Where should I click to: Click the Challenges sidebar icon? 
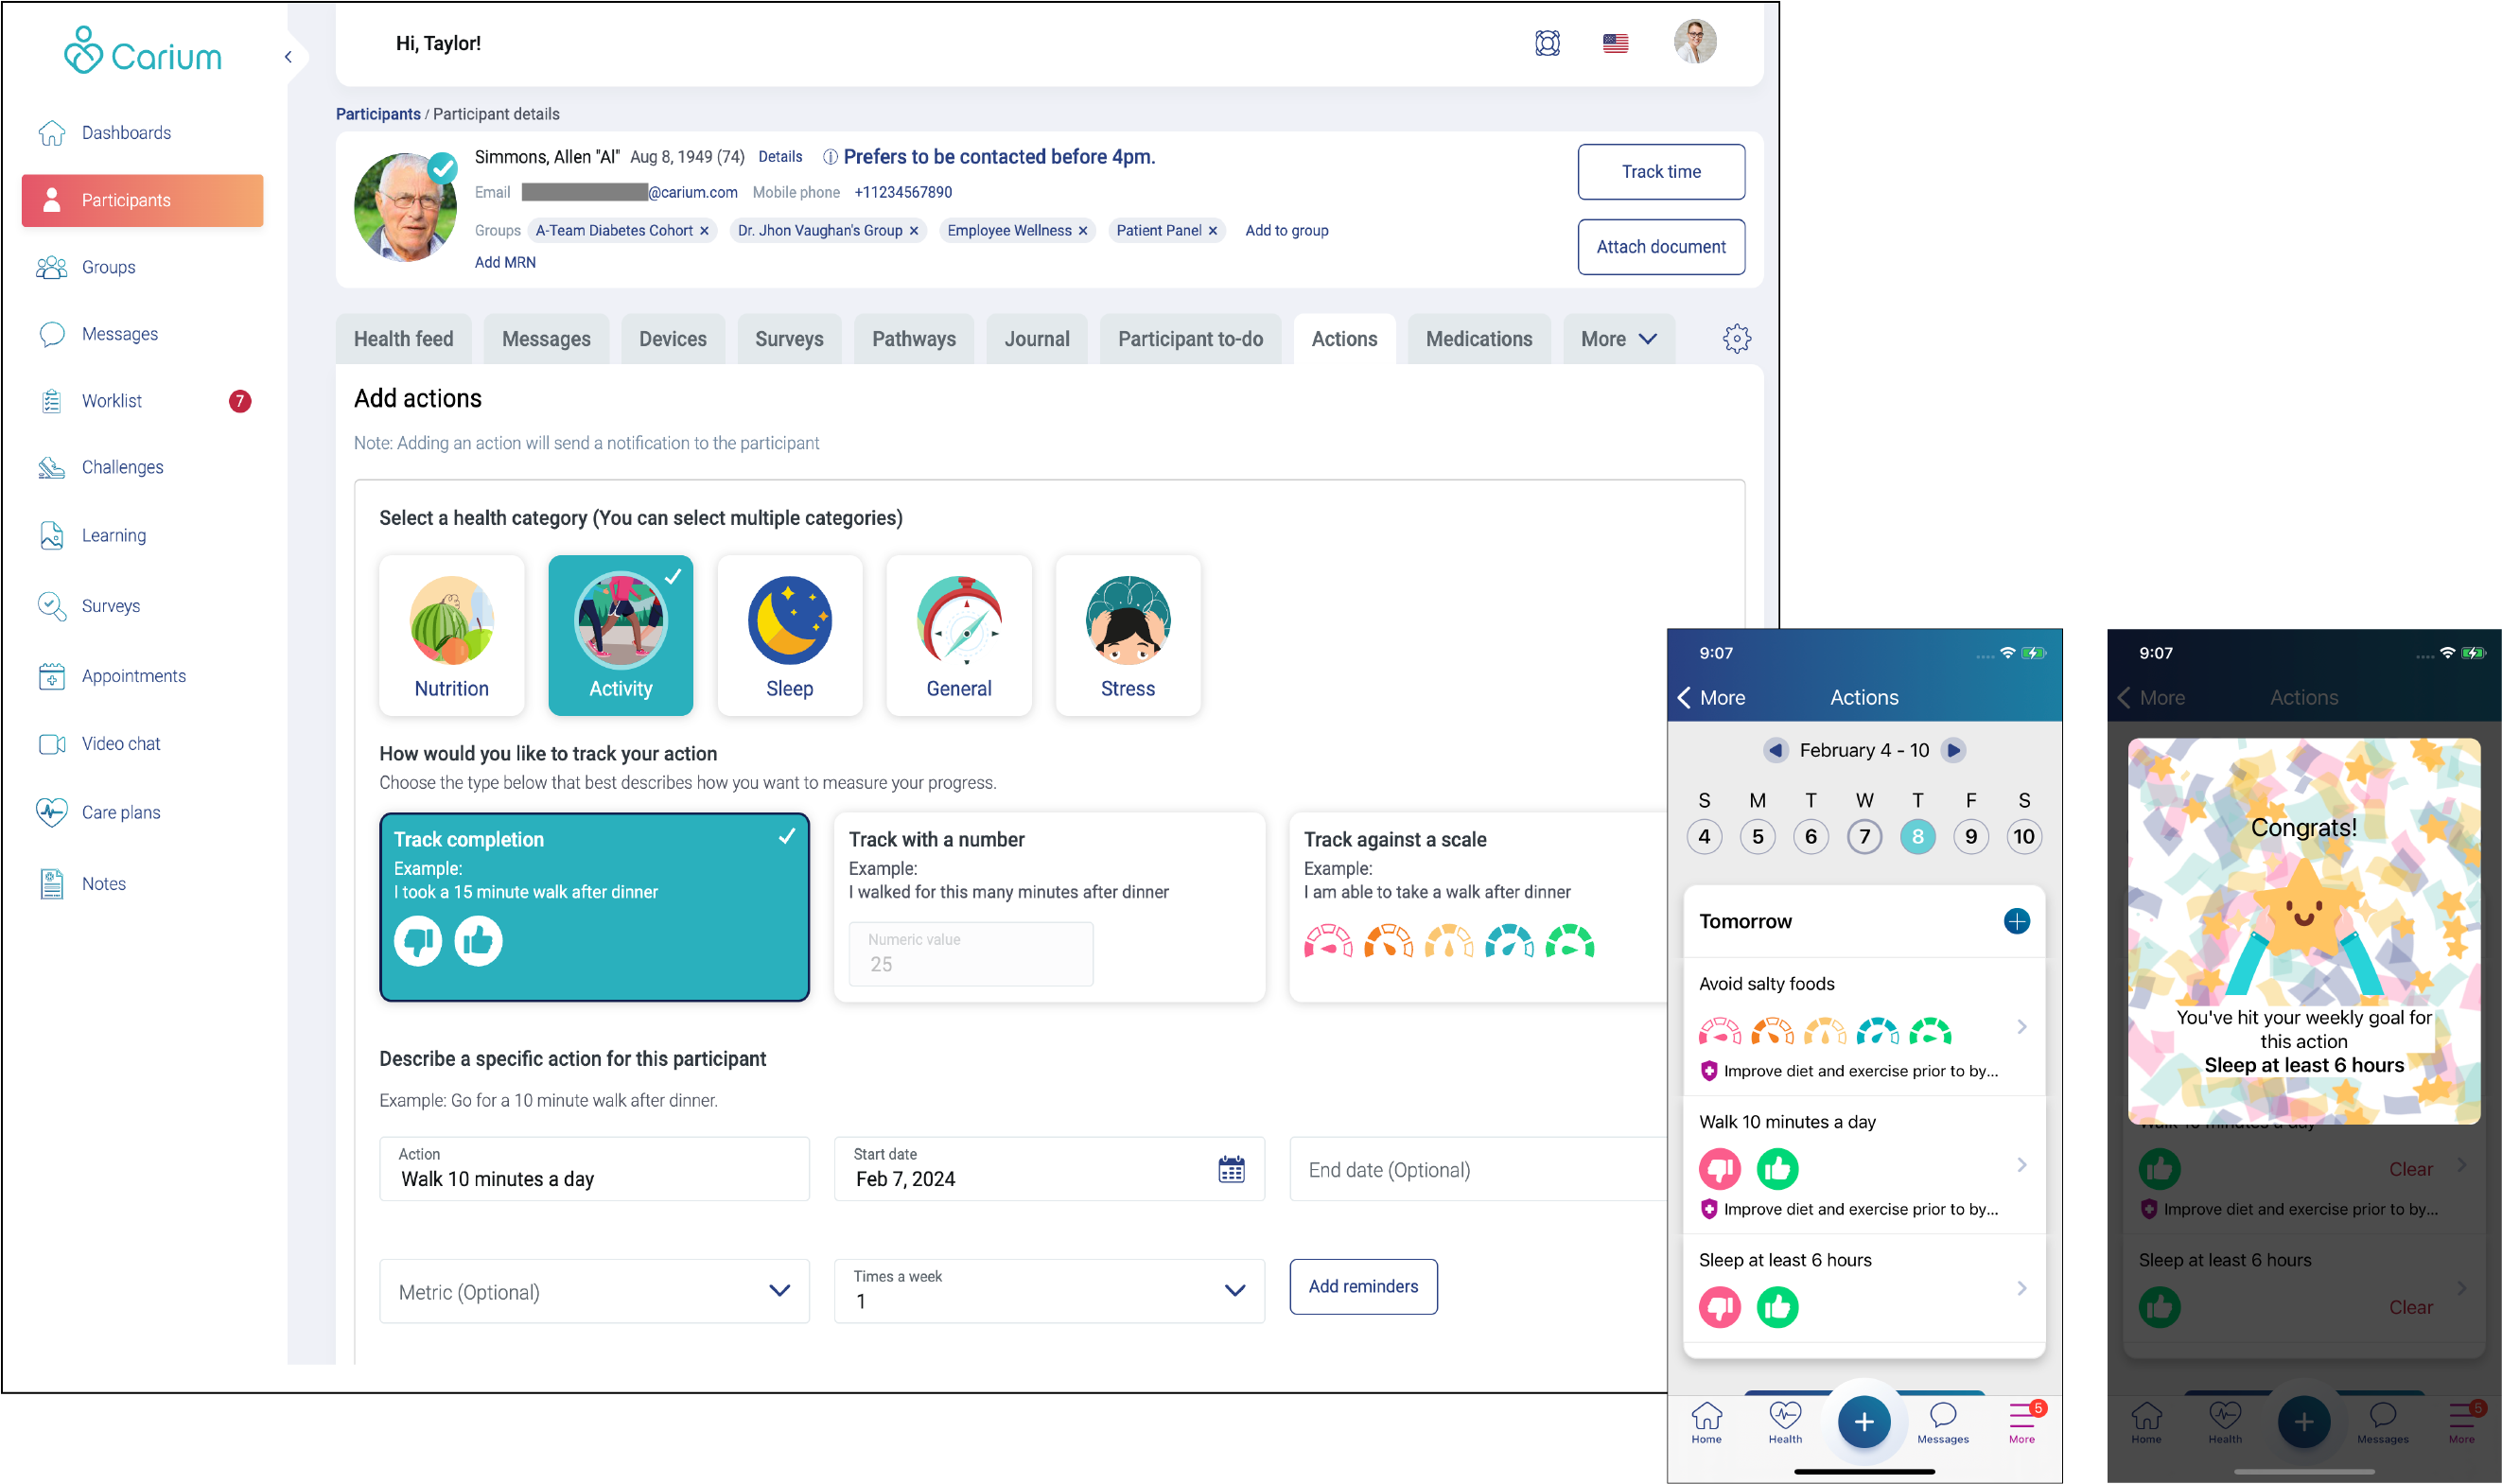tap(53, 468)
